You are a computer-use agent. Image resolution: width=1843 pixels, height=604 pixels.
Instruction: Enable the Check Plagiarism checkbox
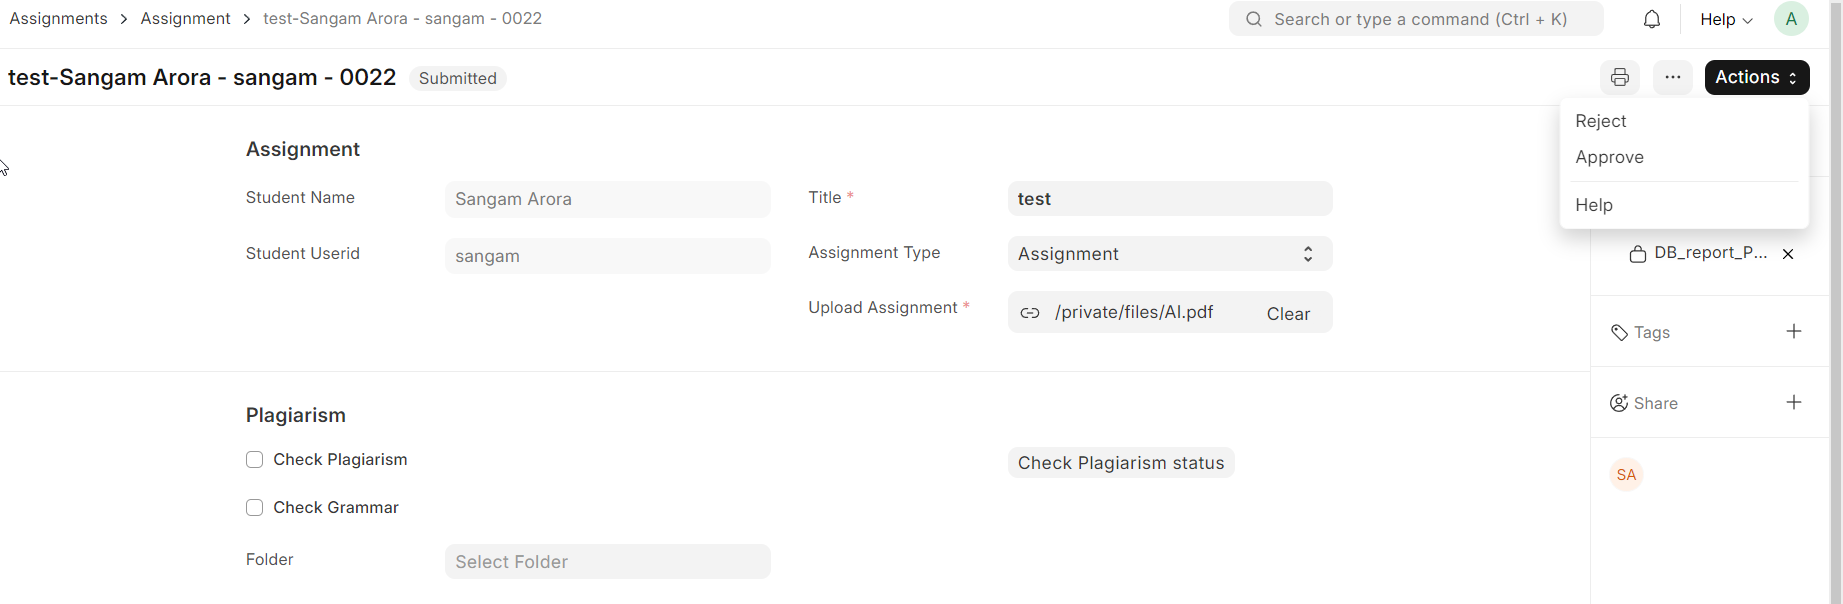pos(255,460)
